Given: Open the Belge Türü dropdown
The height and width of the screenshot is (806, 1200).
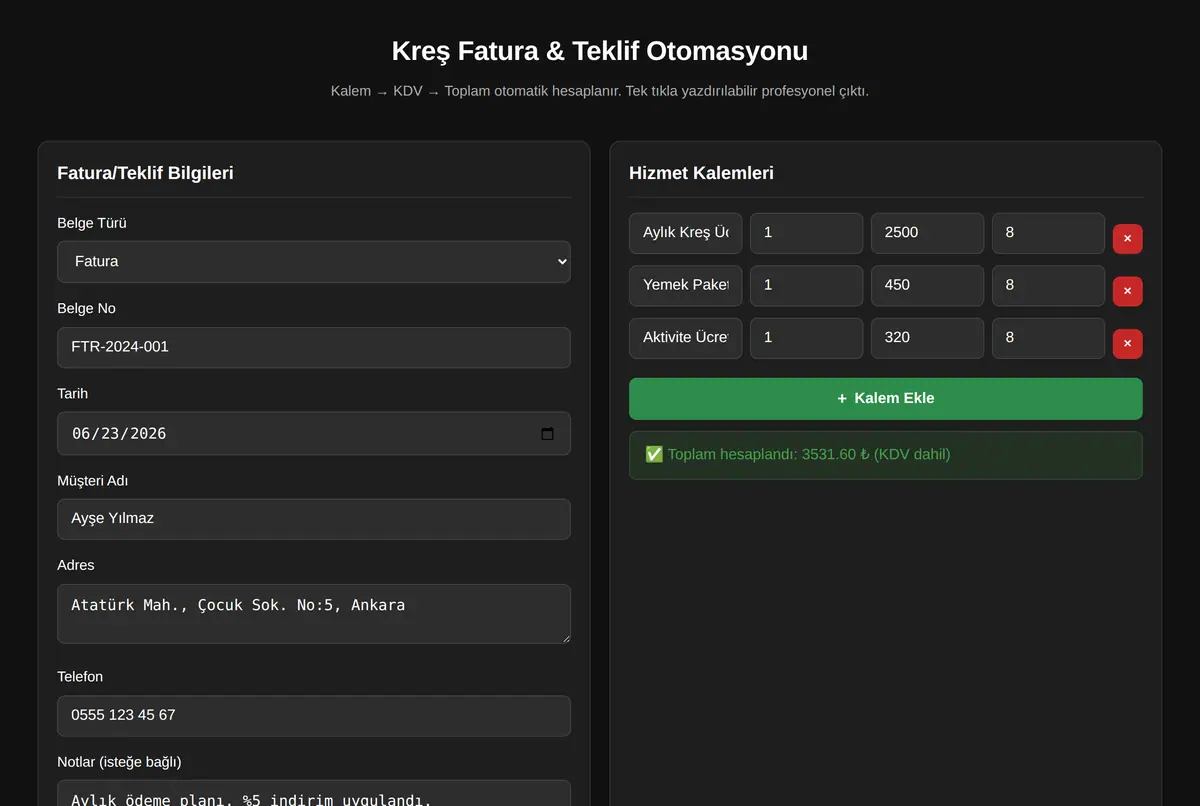Looking at the screenshot, I should coord(314,261).
